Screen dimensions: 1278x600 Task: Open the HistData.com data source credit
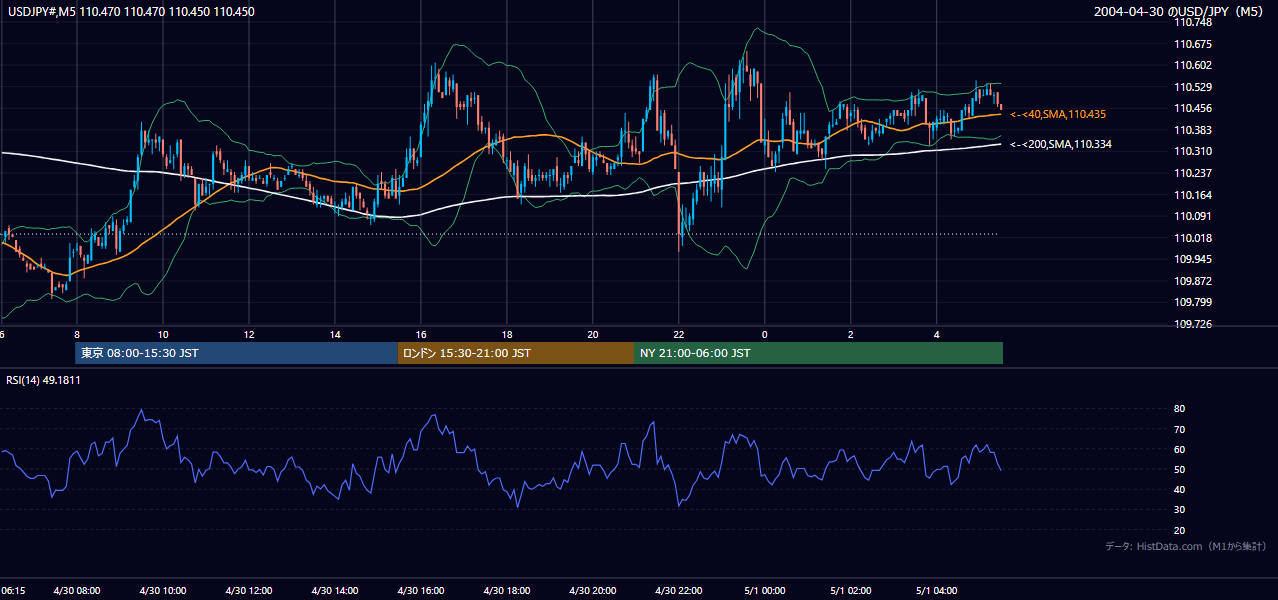[x=1186, y=547]
